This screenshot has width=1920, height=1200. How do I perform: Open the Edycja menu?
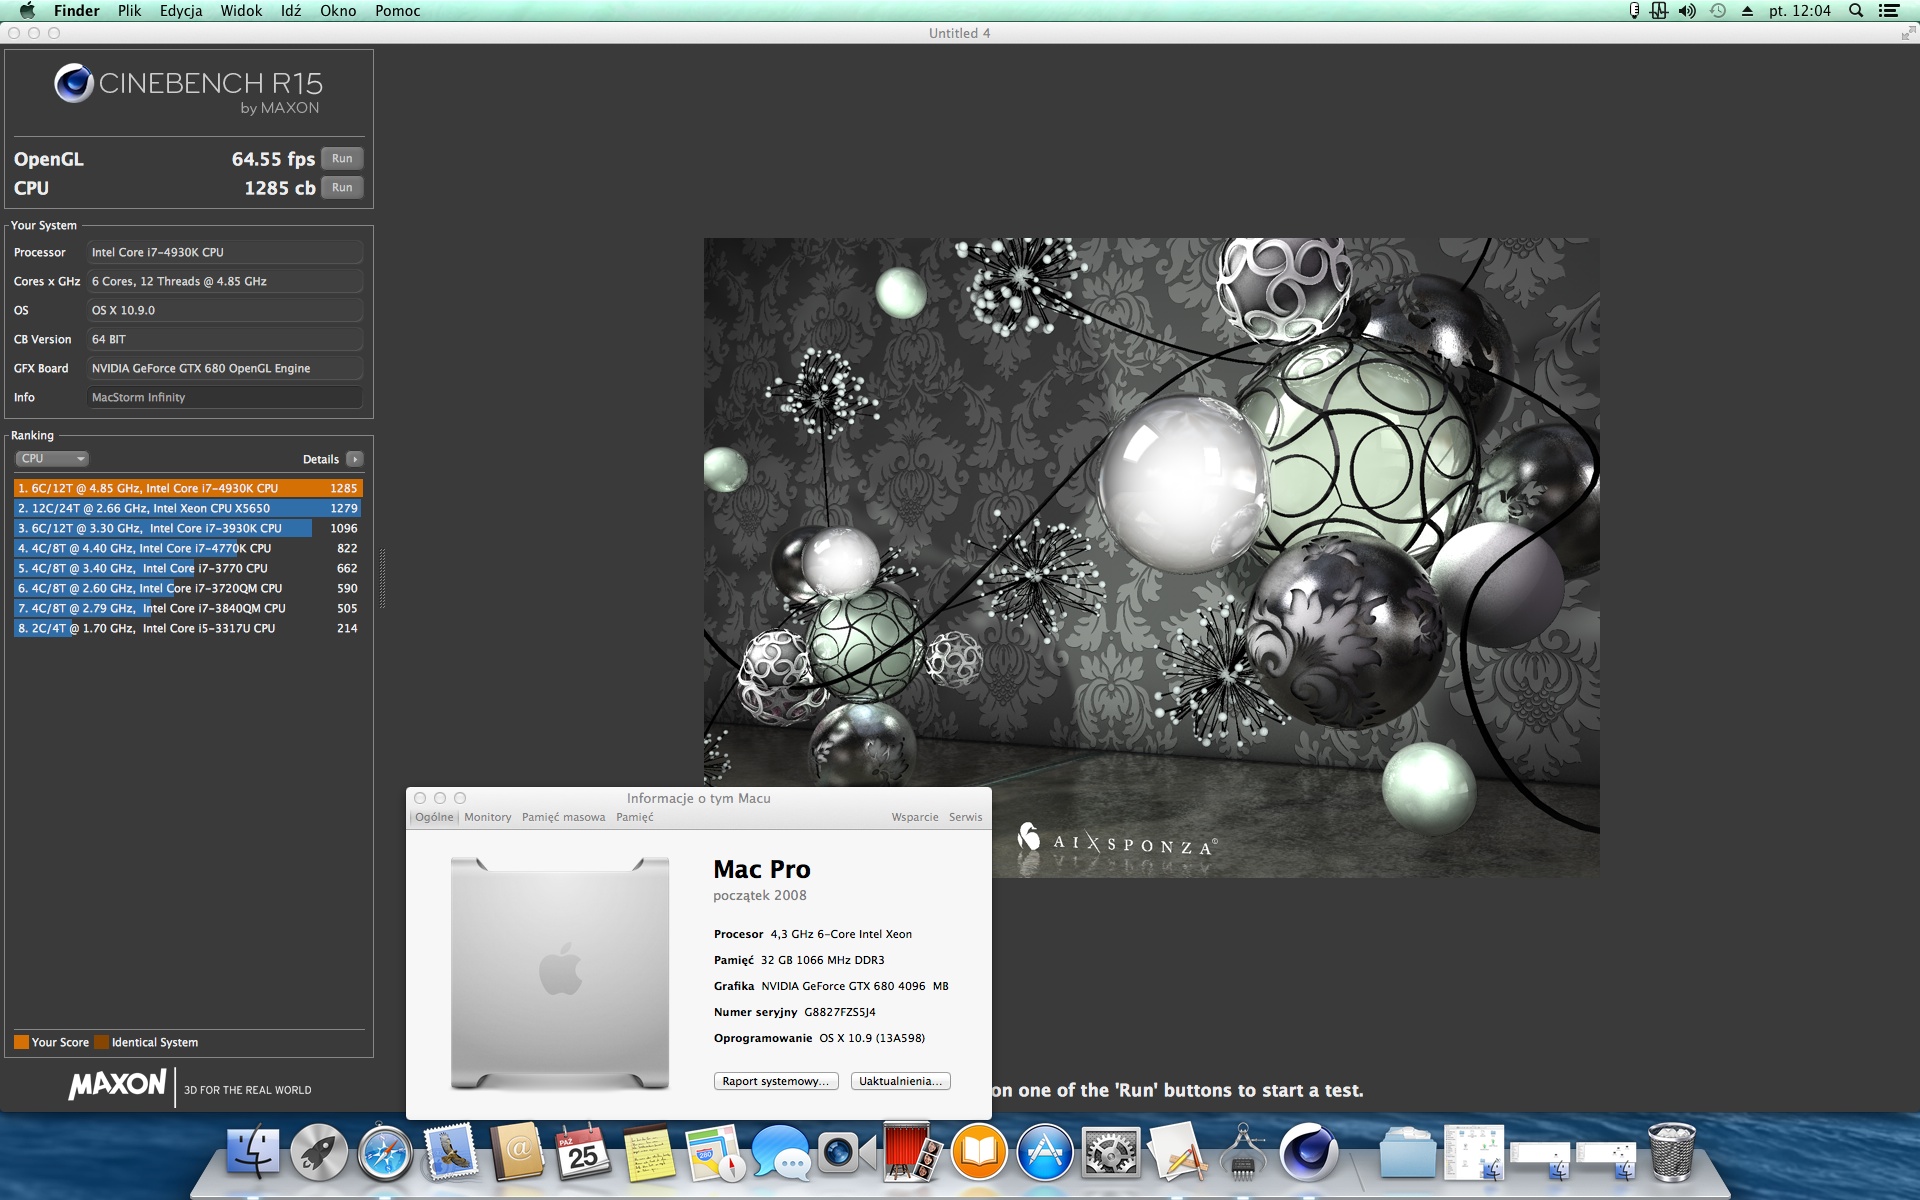[181, 11]
